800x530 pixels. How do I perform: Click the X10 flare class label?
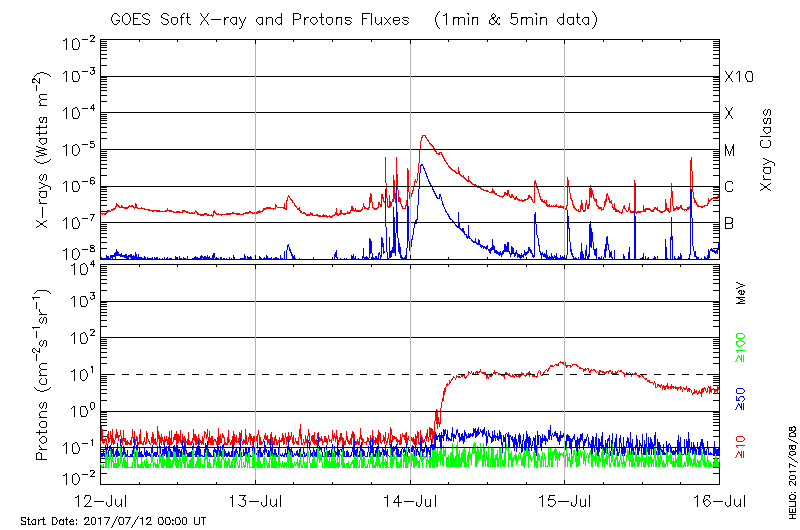(738, 77)
